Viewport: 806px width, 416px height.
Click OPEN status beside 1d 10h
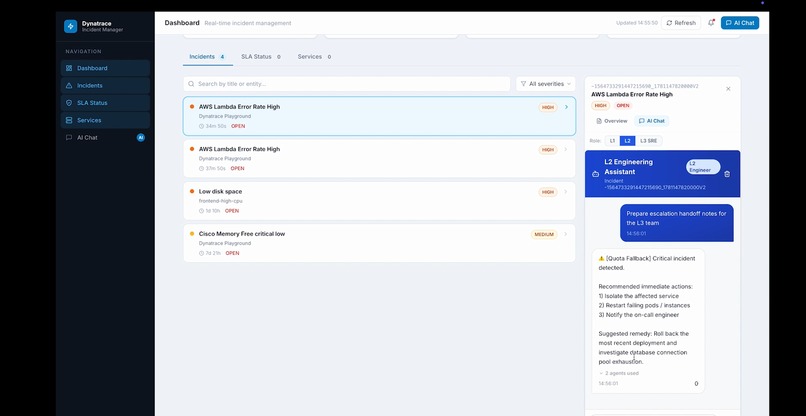[232, 211]
